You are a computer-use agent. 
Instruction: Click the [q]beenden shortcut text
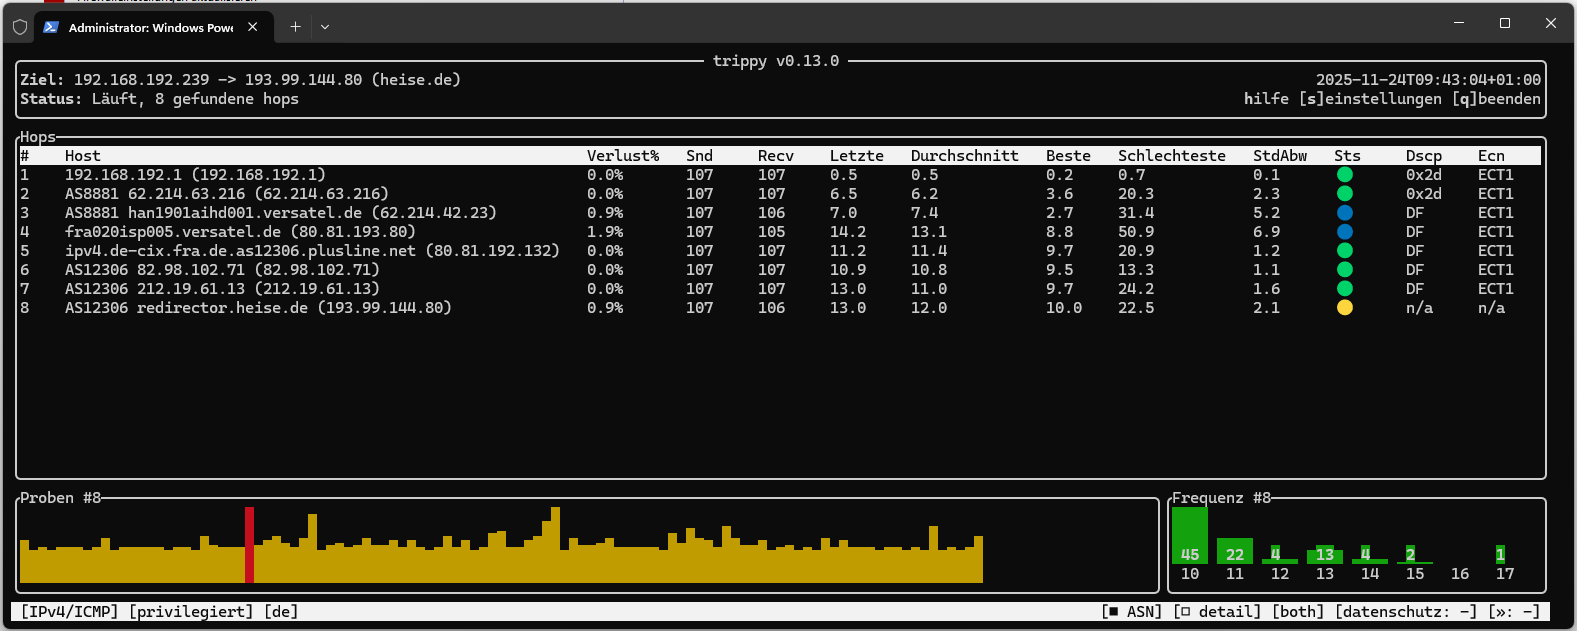click(x=1496, y=98)
